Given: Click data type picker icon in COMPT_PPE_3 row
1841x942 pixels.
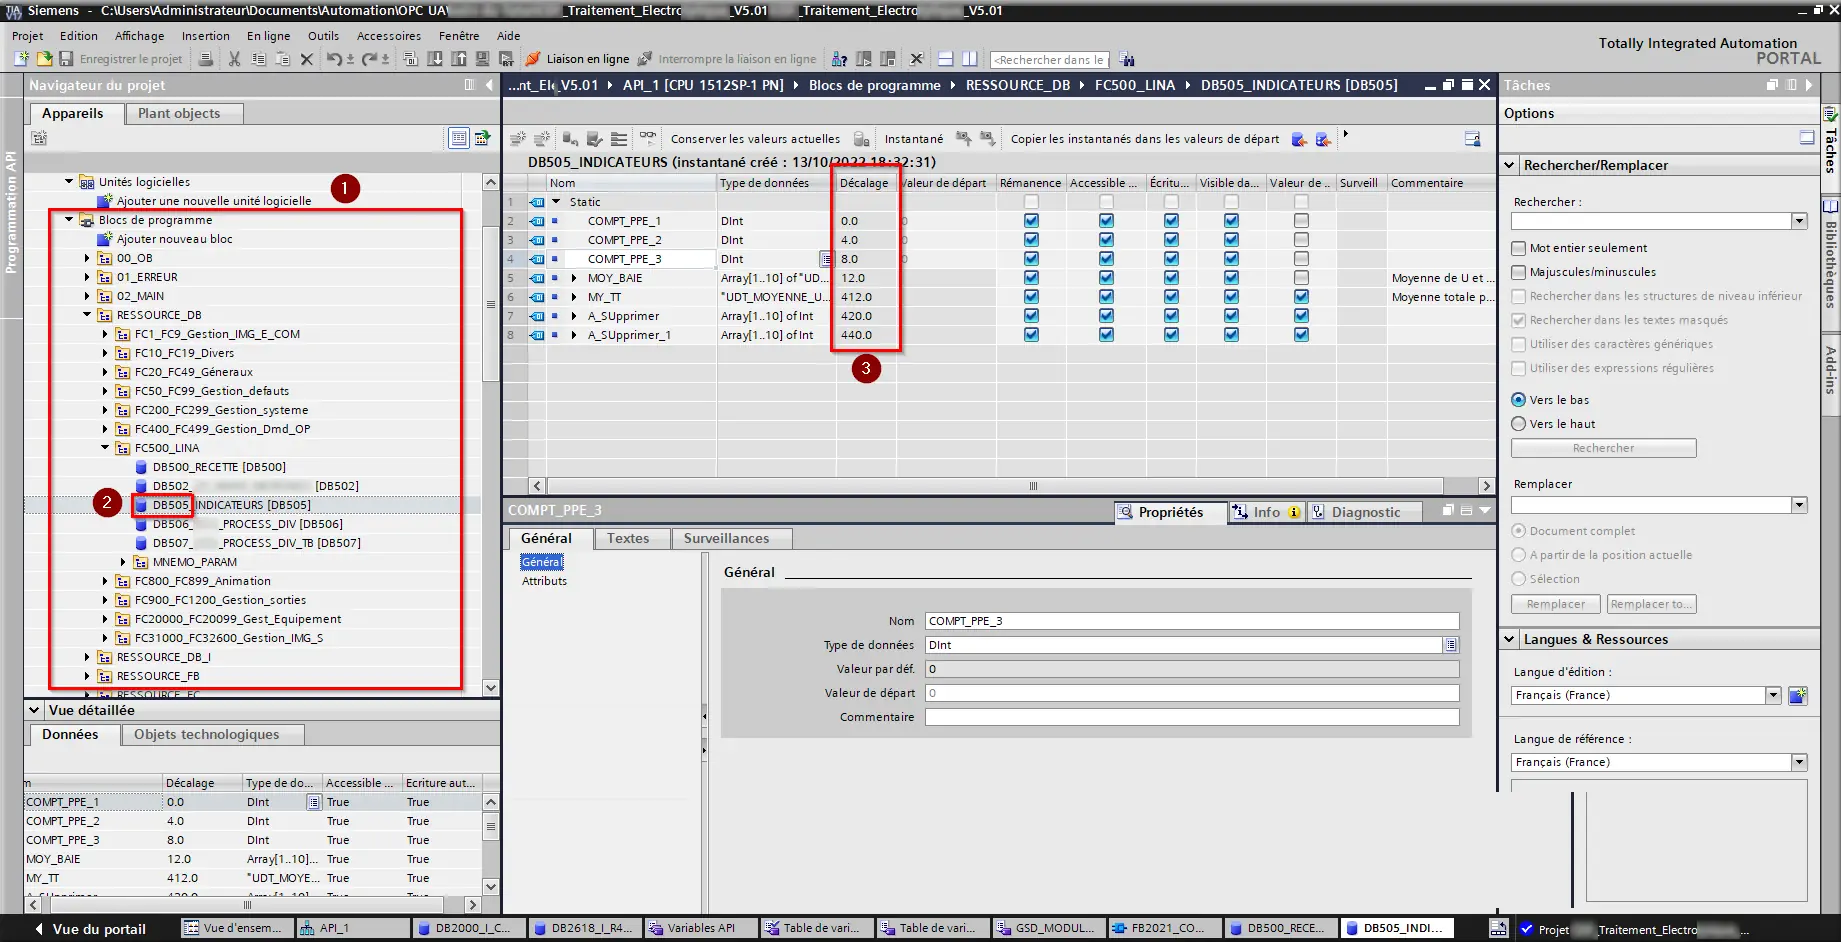Looking at the screenshot, I should pyautogui.click(x=826, y=259).
